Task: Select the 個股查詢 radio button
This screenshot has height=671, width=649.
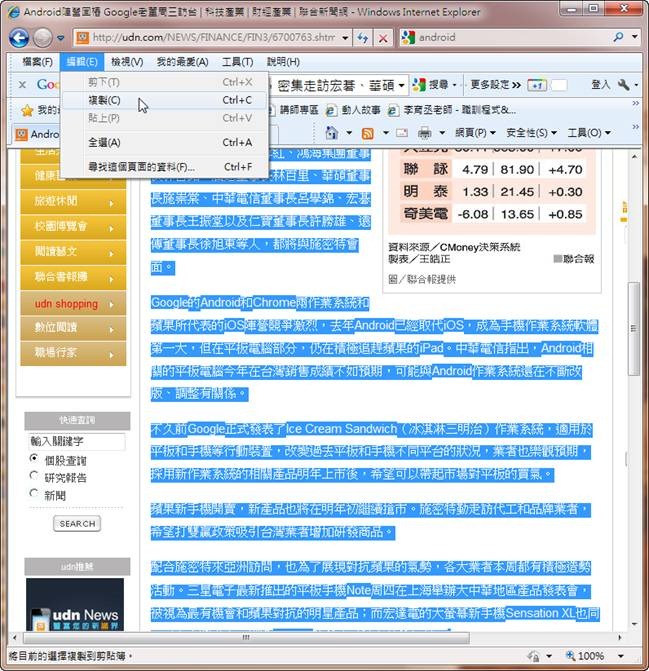Action: click(34, 458)
